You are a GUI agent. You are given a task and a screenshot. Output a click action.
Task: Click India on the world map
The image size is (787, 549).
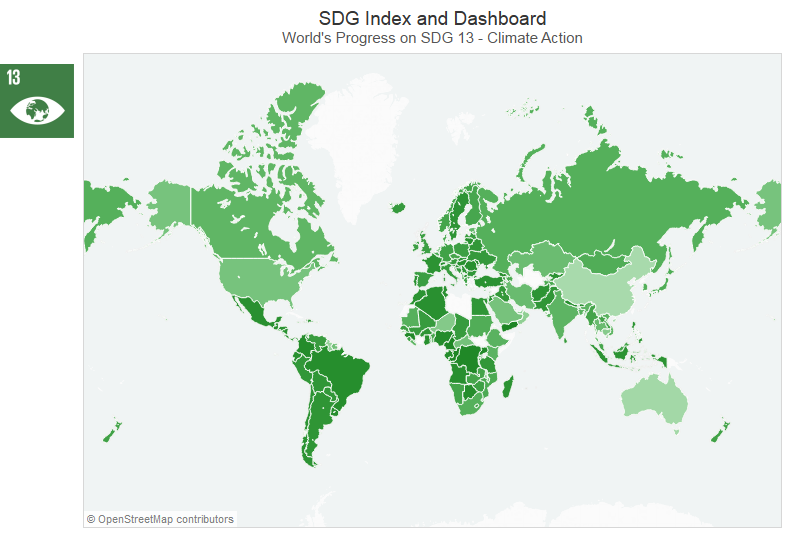point(565,314)
